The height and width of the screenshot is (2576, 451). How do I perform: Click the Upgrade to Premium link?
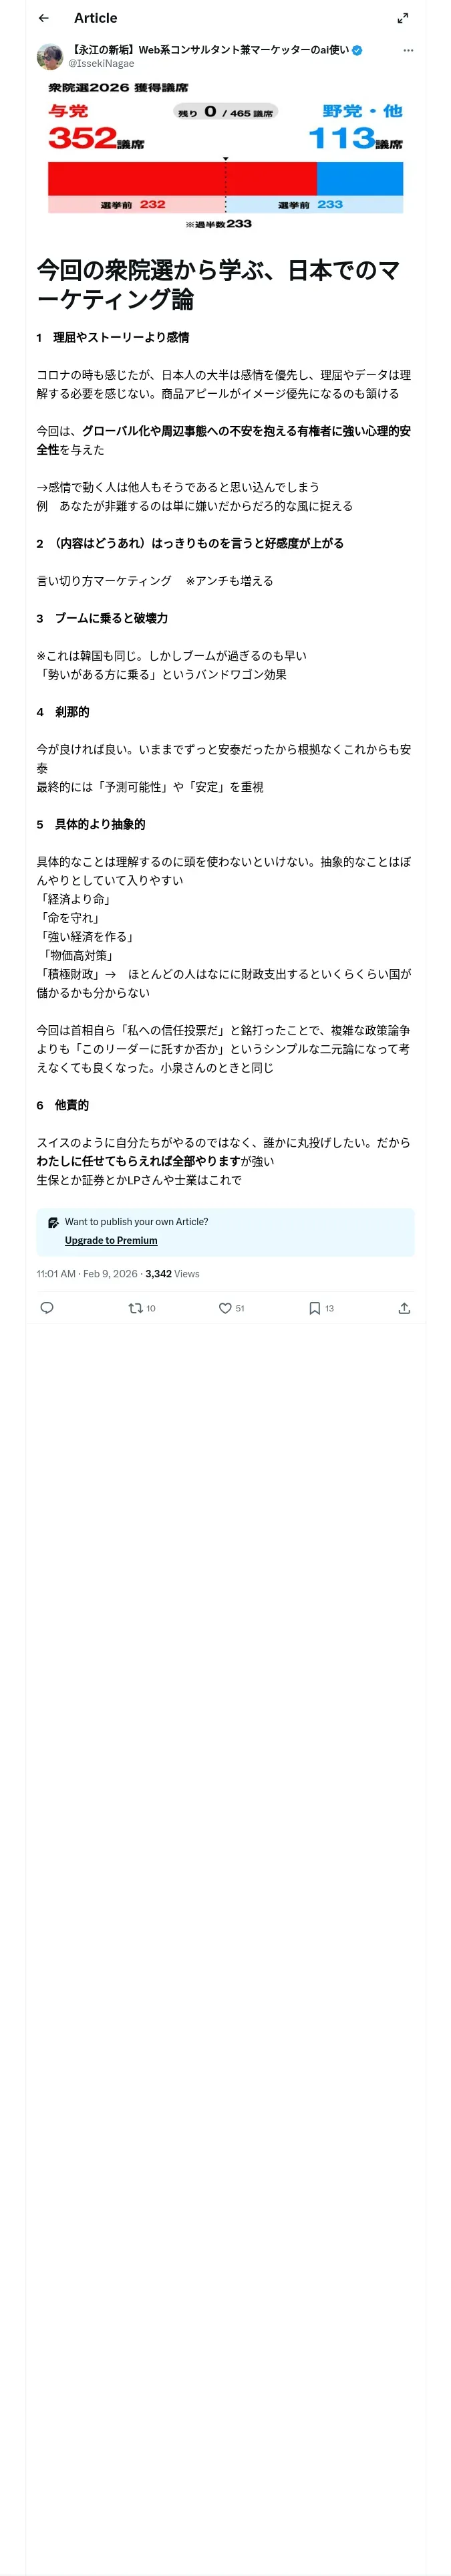(111, 1240)
